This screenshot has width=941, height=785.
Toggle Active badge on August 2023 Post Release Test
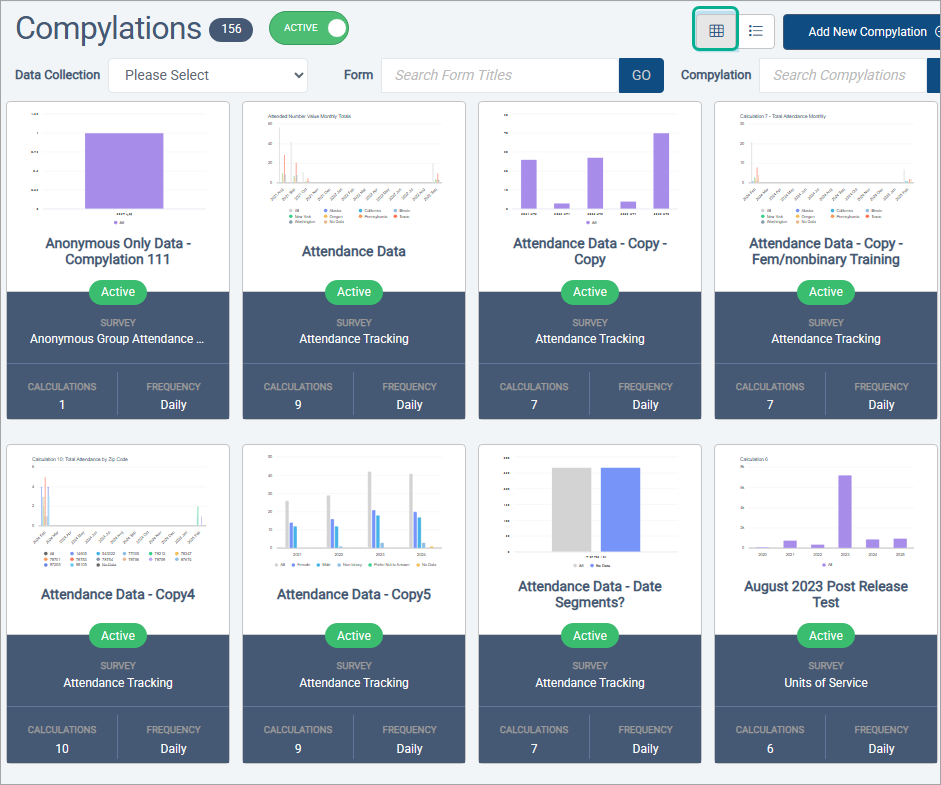[x=825, y=635]
